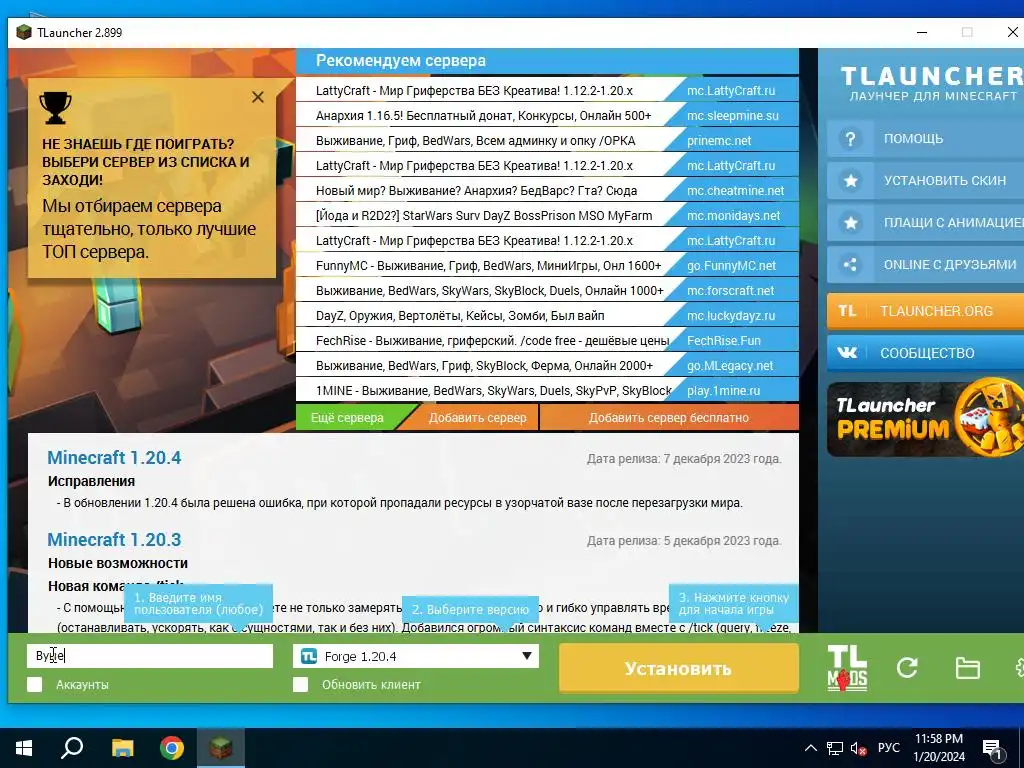Click the TLauncher Premium banner
Image resolution: width=1024 pixels, height=768 pixels.
[925, 419]
